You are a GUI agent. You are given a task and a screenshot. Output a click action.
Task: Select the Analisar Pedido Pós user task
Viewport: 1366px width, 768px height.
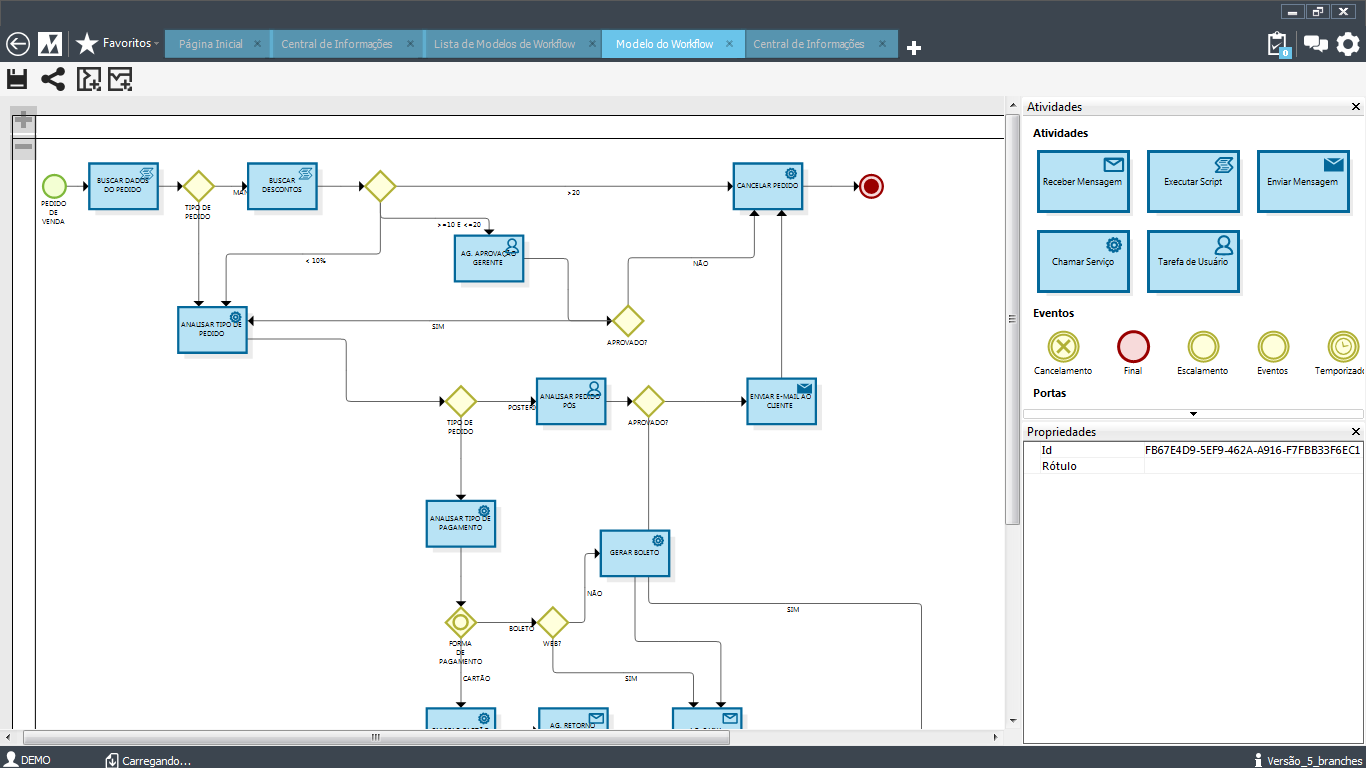click(571, 401)
